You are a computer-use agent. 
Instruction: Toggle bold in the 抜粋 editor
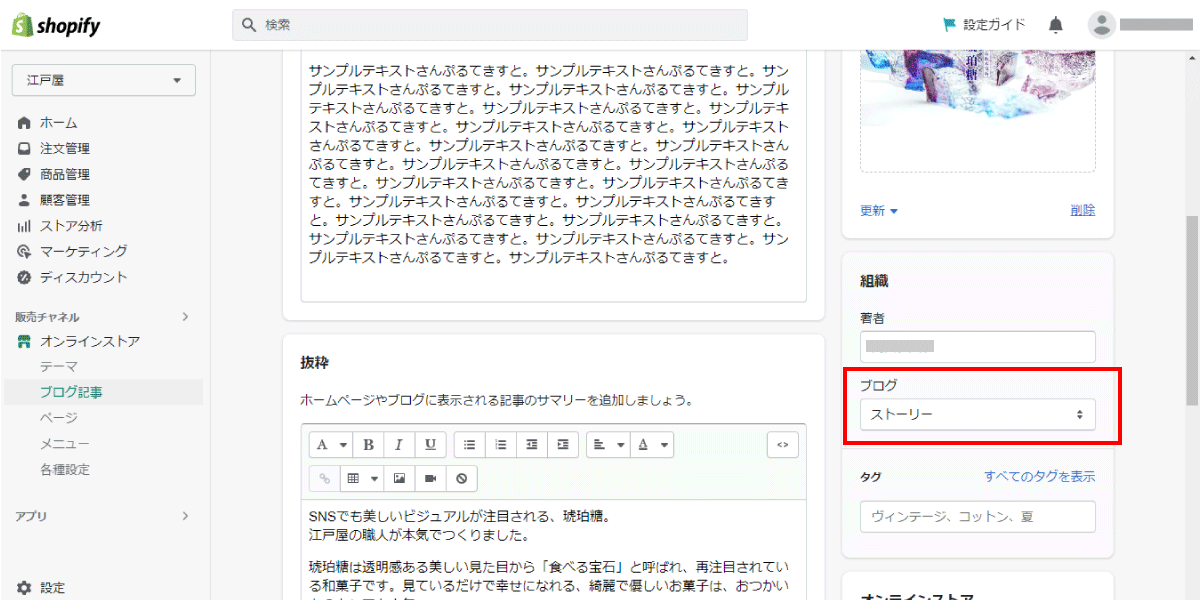(368, 445)
